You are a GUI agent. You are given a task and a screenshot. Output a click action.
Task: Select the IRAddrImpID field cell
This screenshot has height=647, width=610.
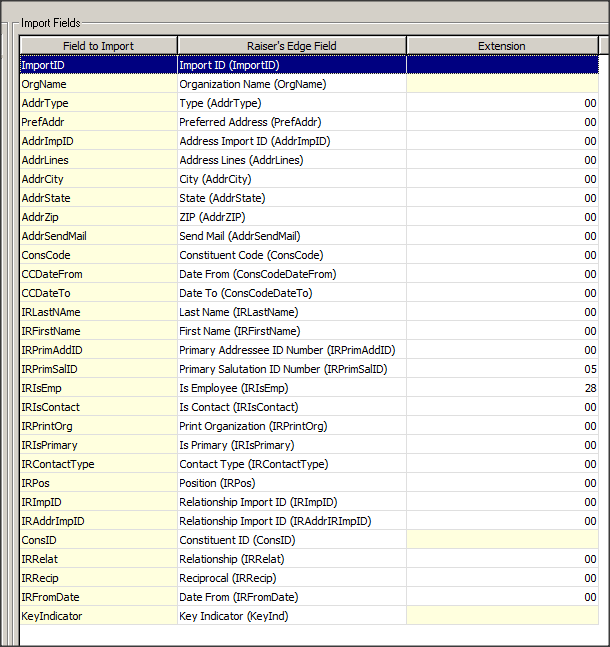[x=99, y=521]
